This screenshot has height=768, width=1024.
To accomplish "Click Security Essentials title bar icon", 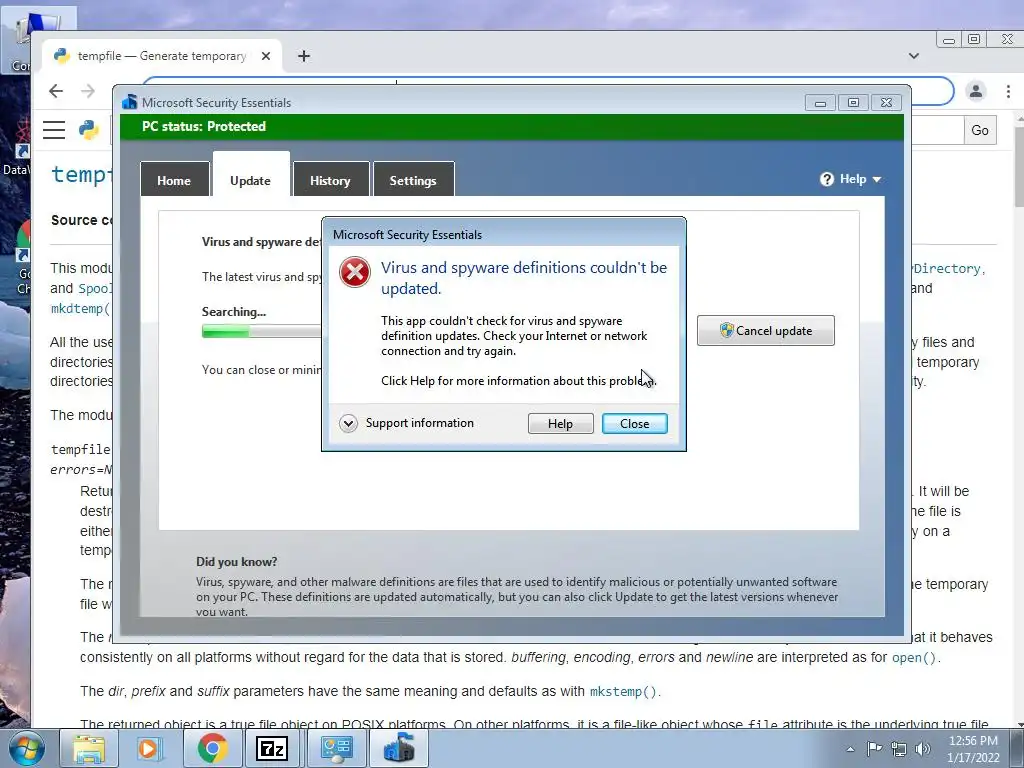I will [x=130, y=103].
